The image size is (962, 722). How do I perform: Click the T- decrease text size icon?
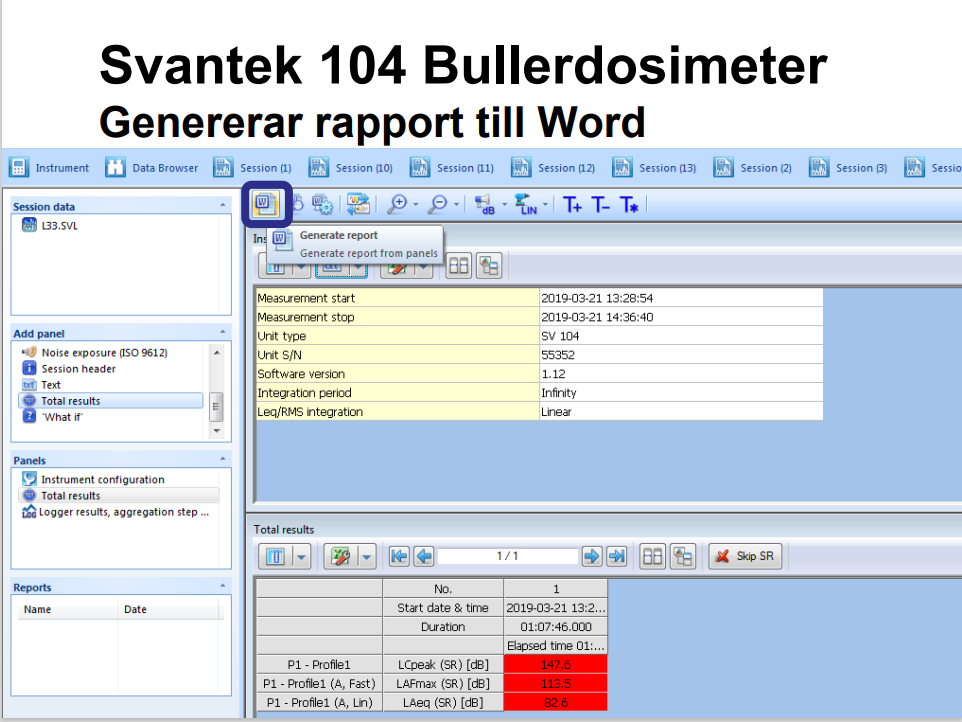[x=600, y=205]
